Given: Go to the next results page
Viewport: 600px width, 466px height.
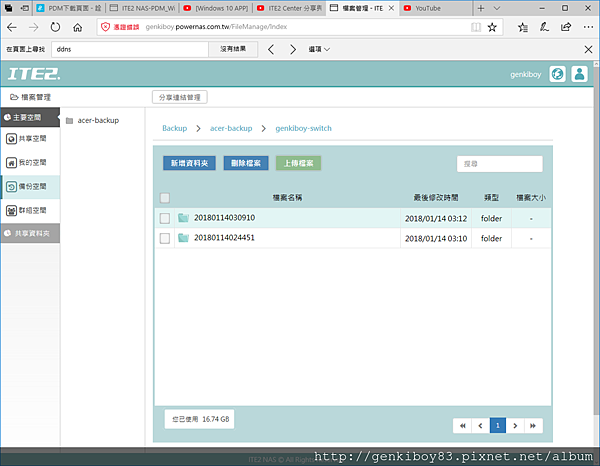Looking at the screenshot, I should coord(515,425).
